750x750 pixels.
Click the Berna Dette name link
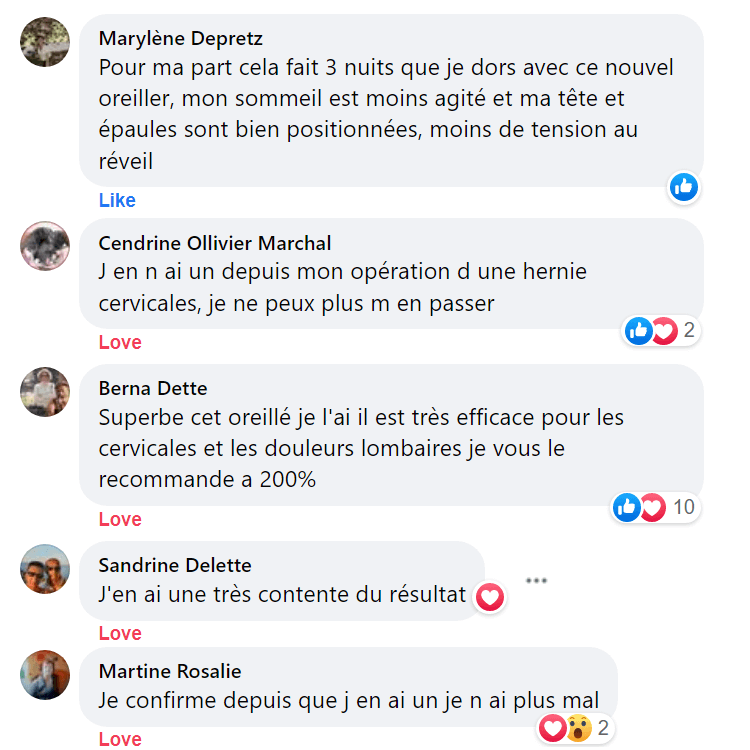[x=153, y=388]
